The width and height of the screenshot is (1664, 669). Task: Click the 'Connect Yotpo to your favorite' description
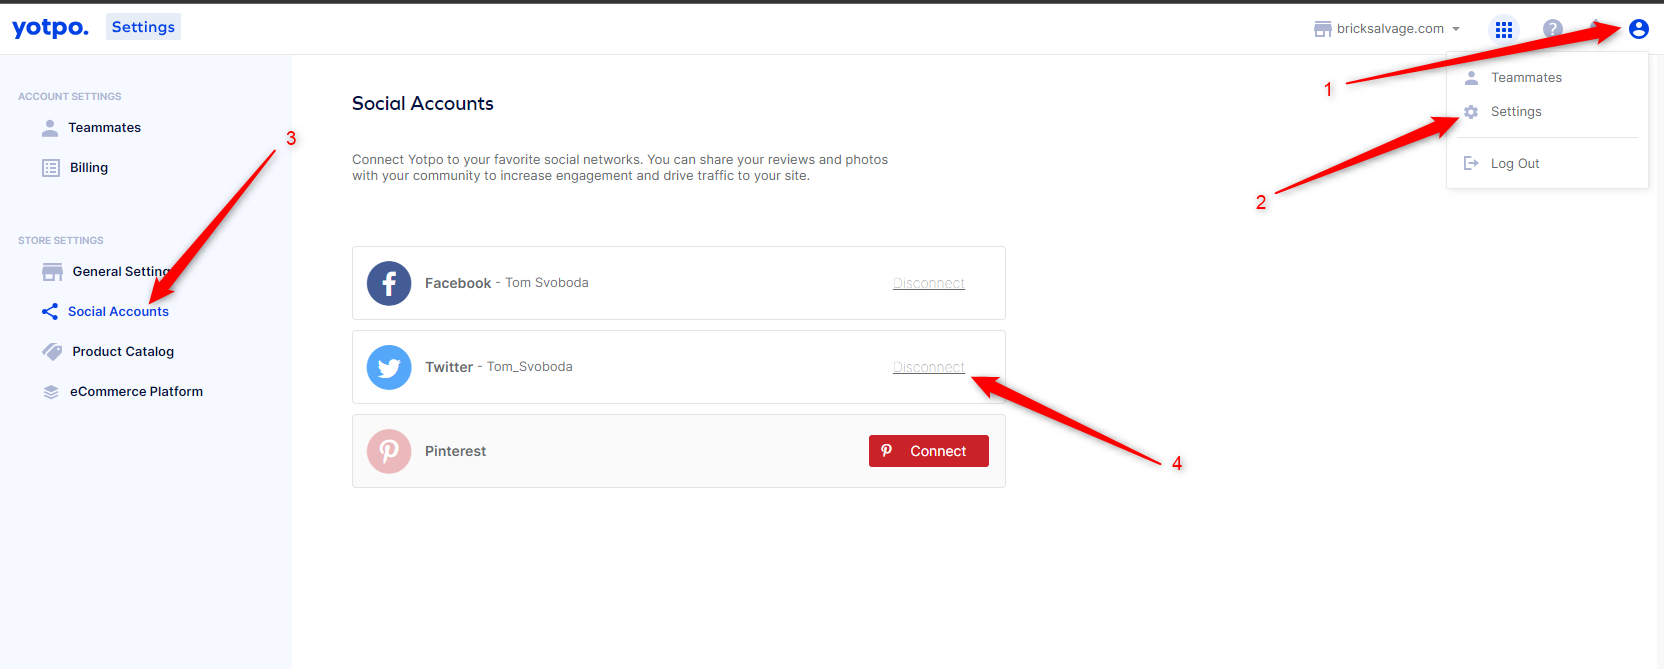point(620,168)
